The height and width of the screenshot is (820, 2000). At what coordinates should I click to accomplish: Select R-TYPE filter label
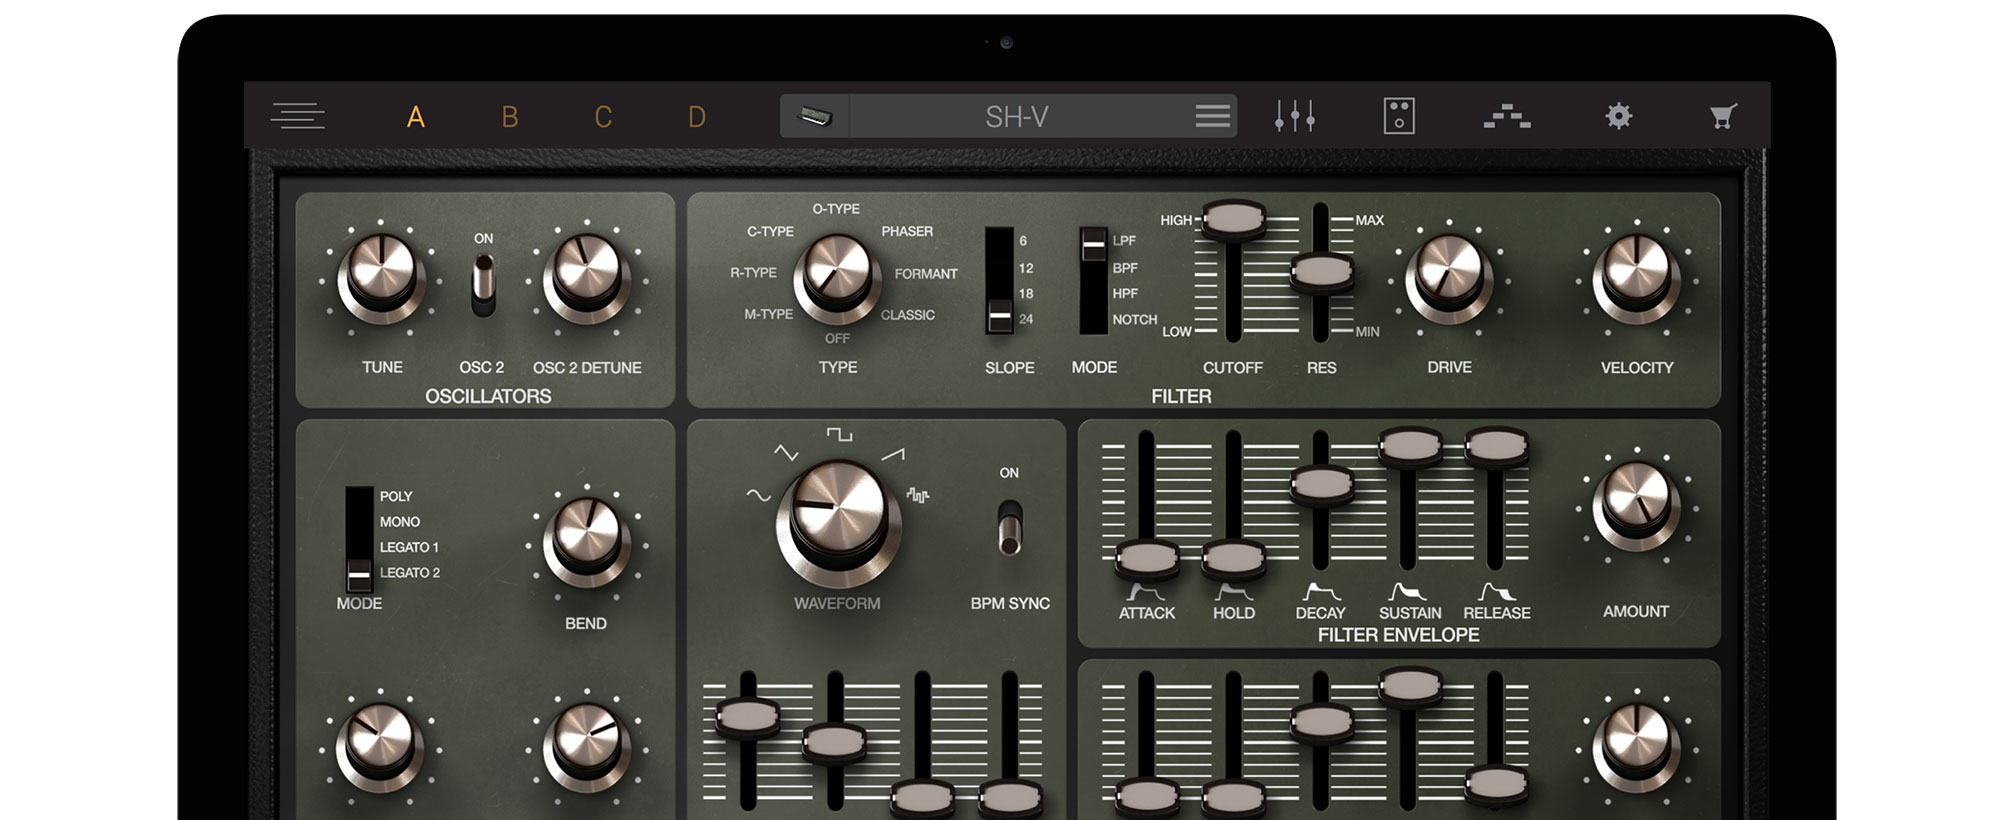pyautogui.click(x=753, y=272)
